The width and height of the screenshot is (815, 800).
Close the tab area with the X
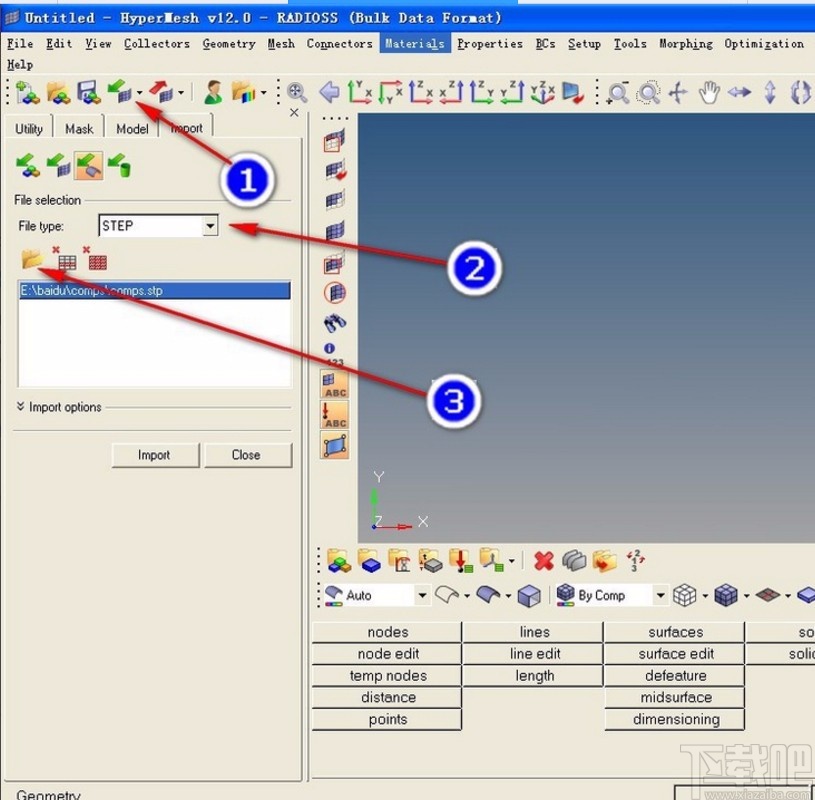[294, 112]
